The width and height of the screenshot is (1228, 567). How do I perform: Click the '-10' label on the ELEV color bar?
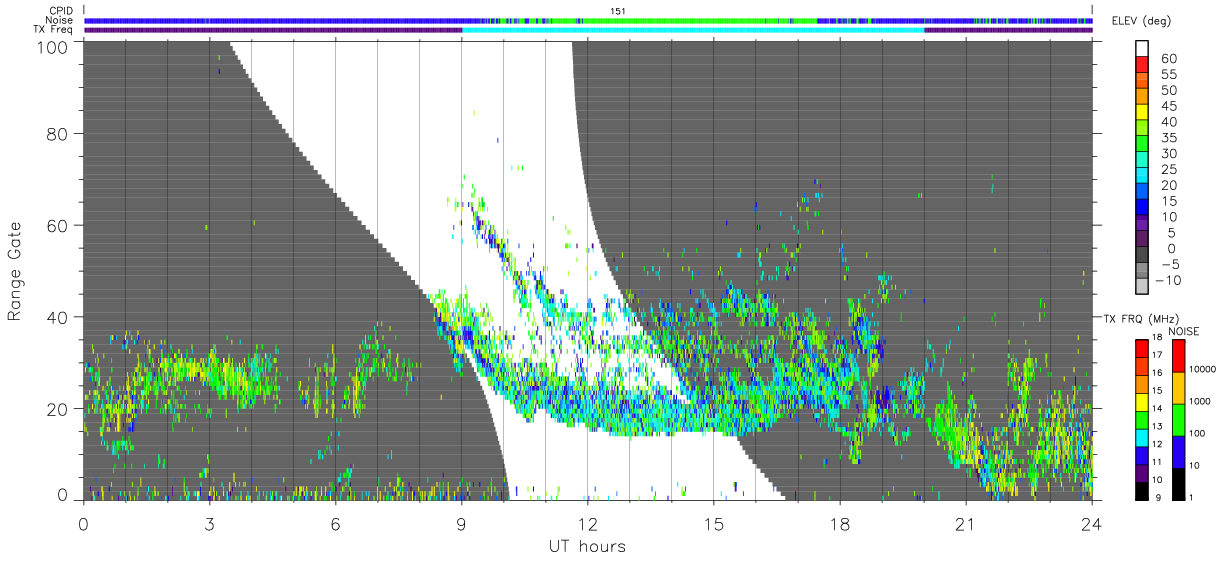1170,281
